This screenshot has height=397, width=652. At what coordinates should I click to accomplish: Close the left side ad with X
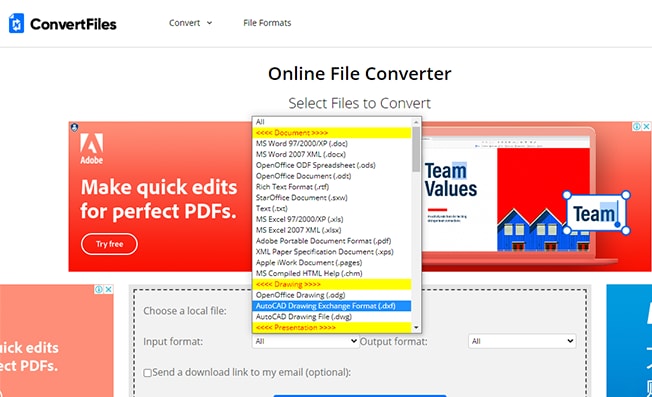coord(109,289)
